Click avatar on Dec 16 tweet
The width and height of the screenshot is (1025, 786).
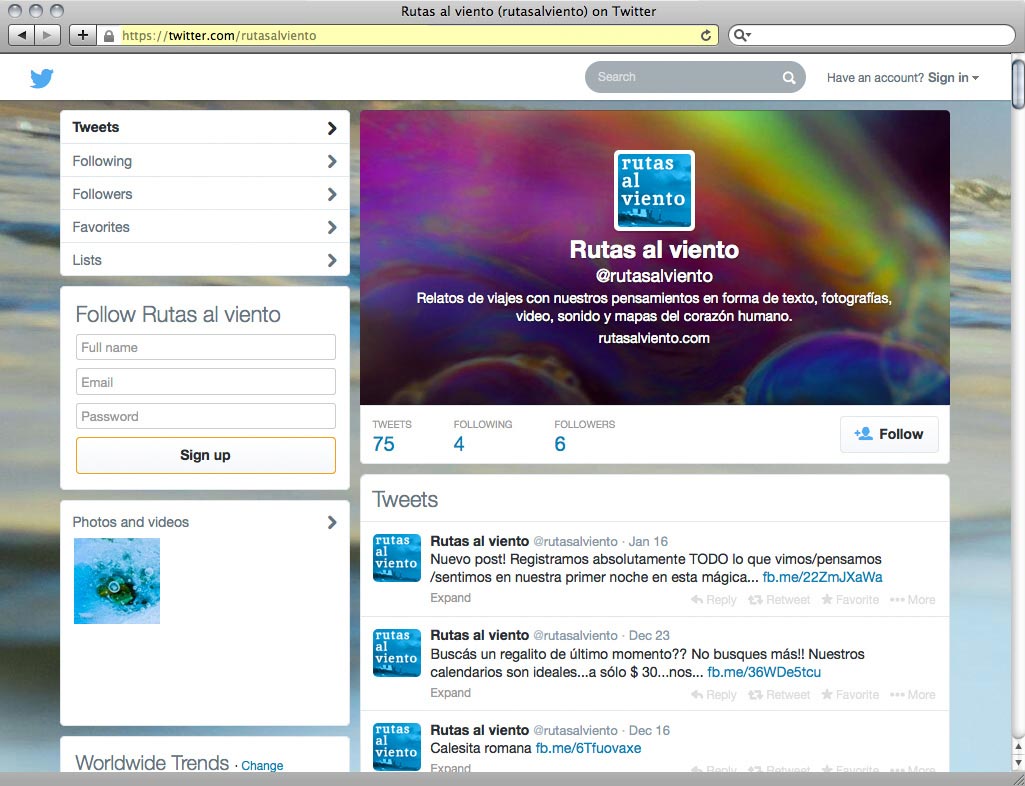(x=397, y=747)
